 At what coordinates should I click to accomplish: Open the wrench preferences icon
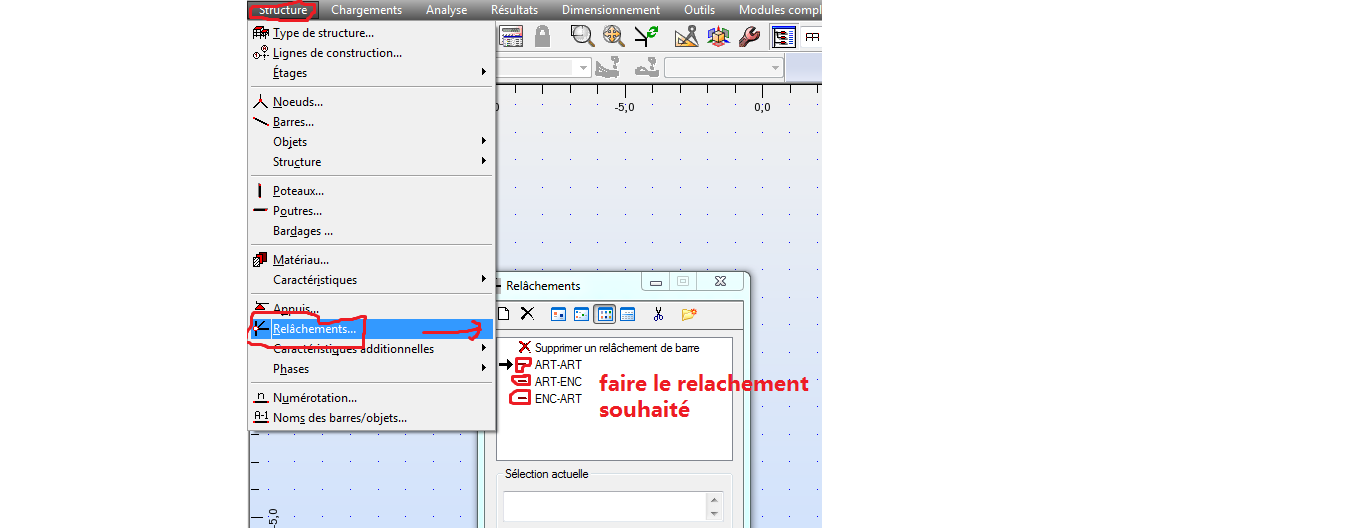point(749,37)
